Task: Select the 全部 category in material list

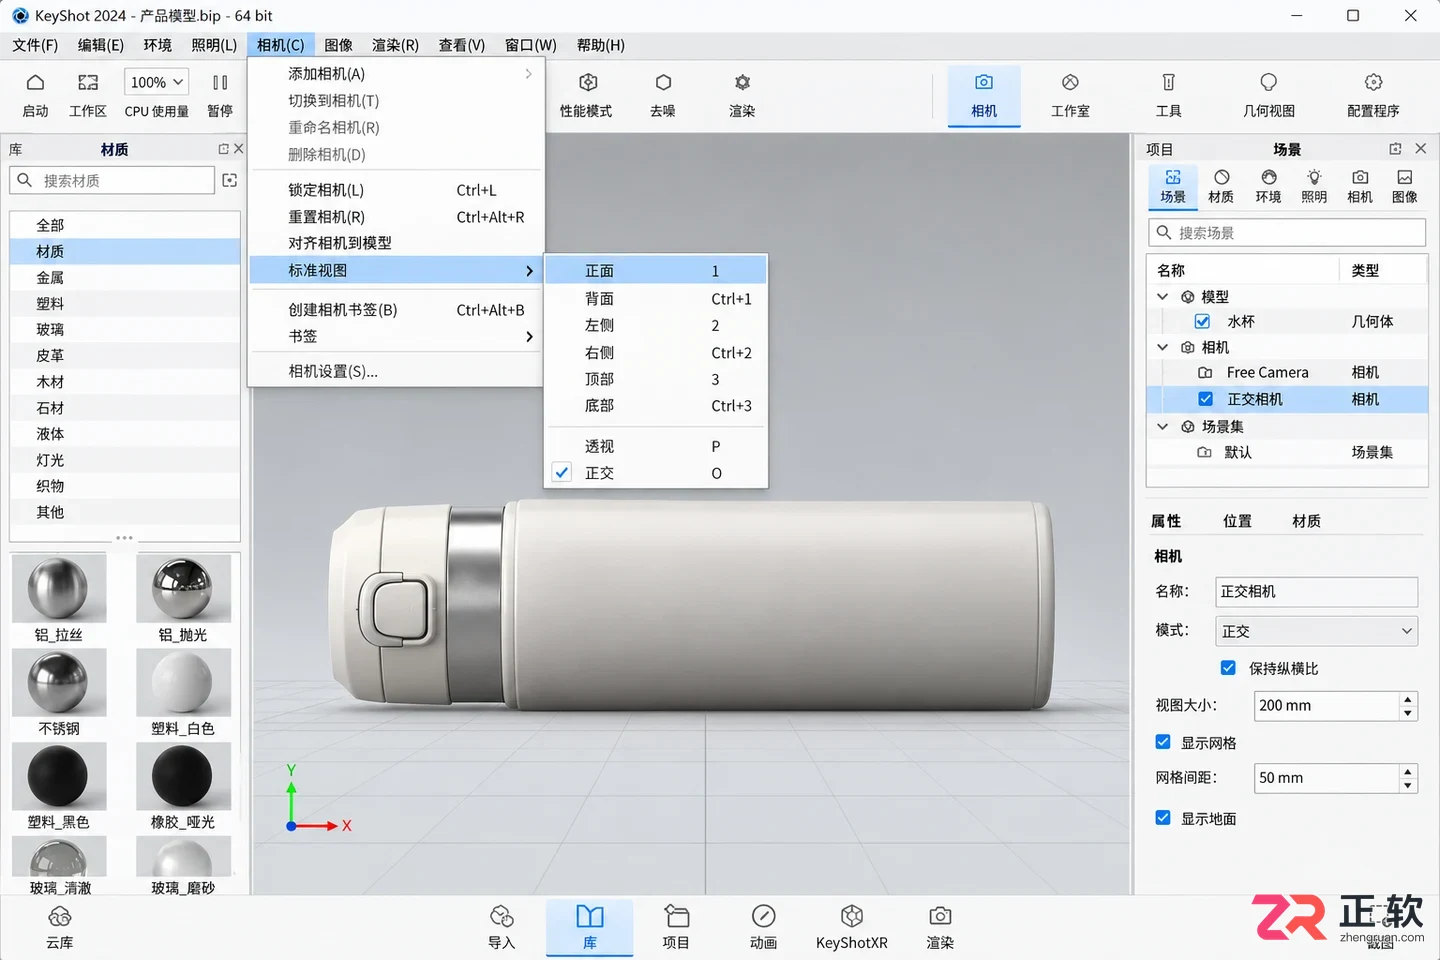Action: (x=125, y=225)
